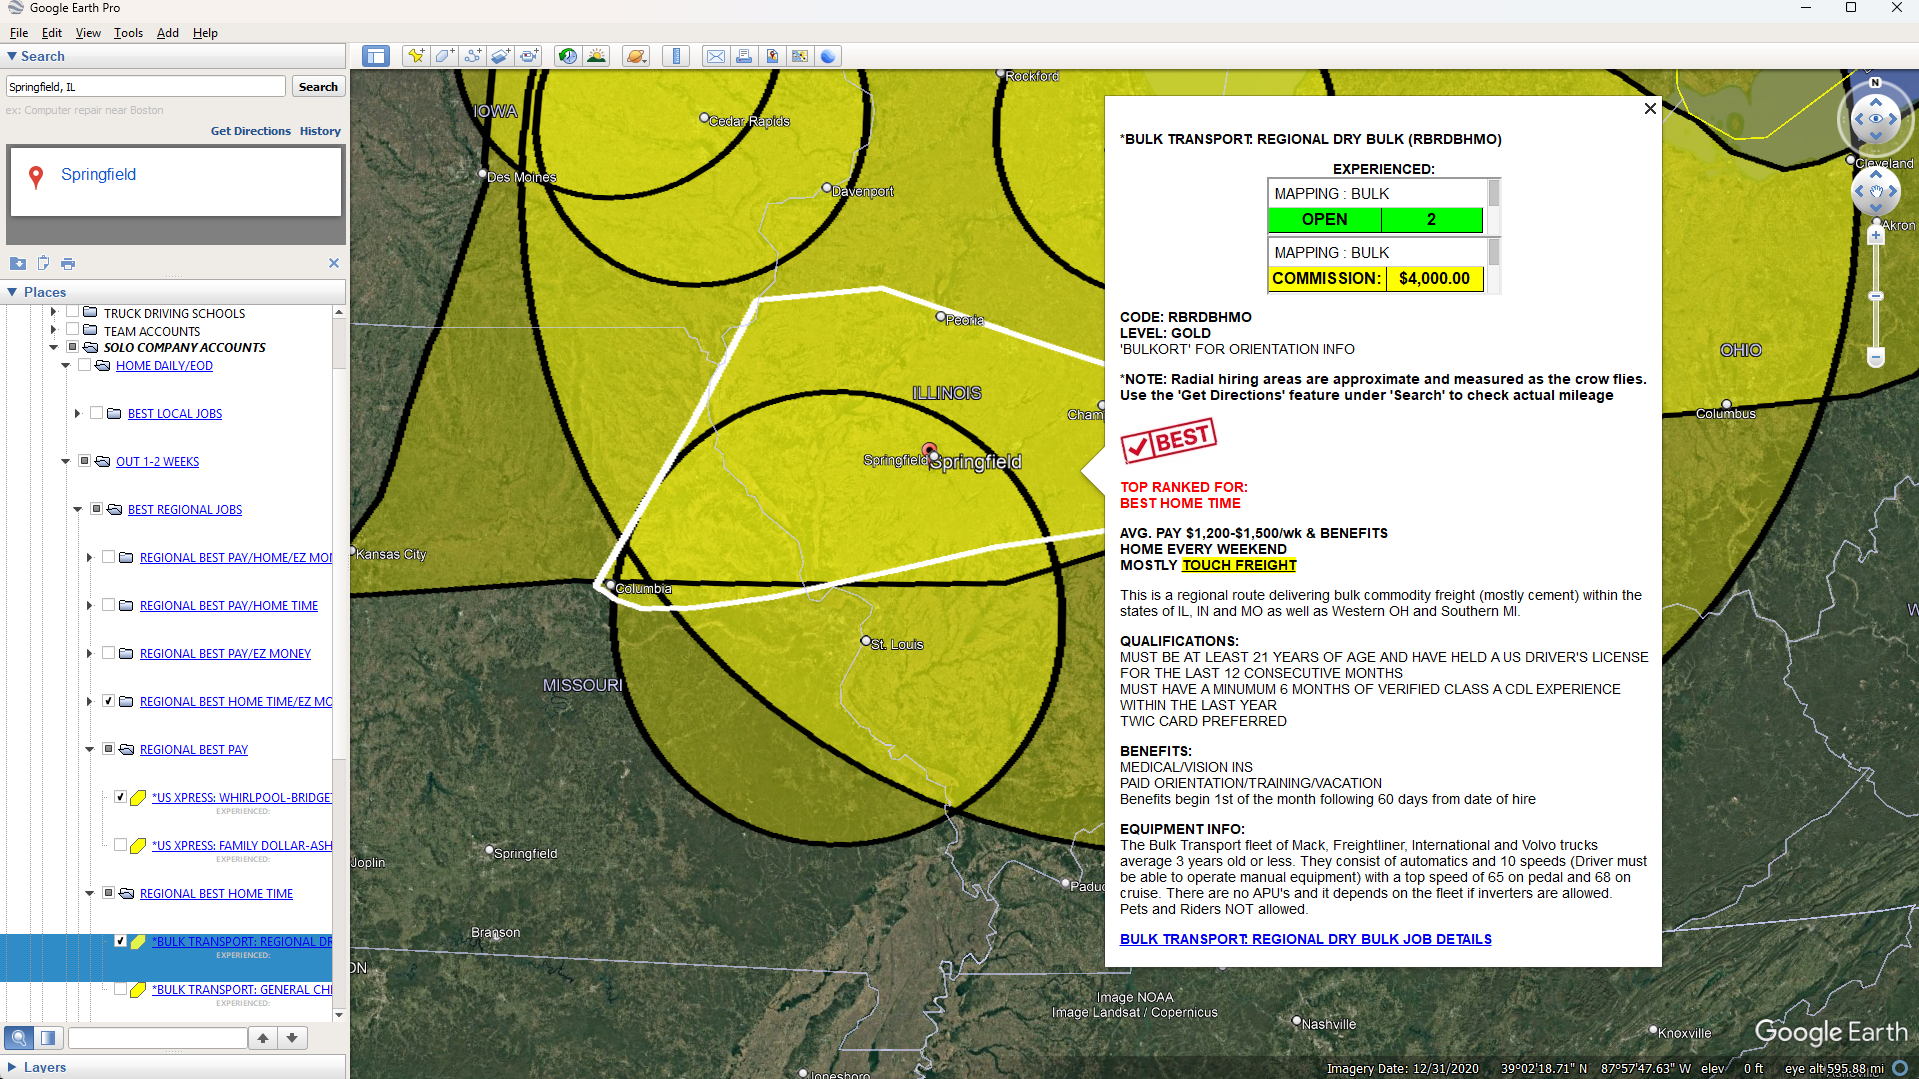Expand REGIONAL BEST PAY/EZ MONEY folder
The image size is (1919, 1079).
89,653
